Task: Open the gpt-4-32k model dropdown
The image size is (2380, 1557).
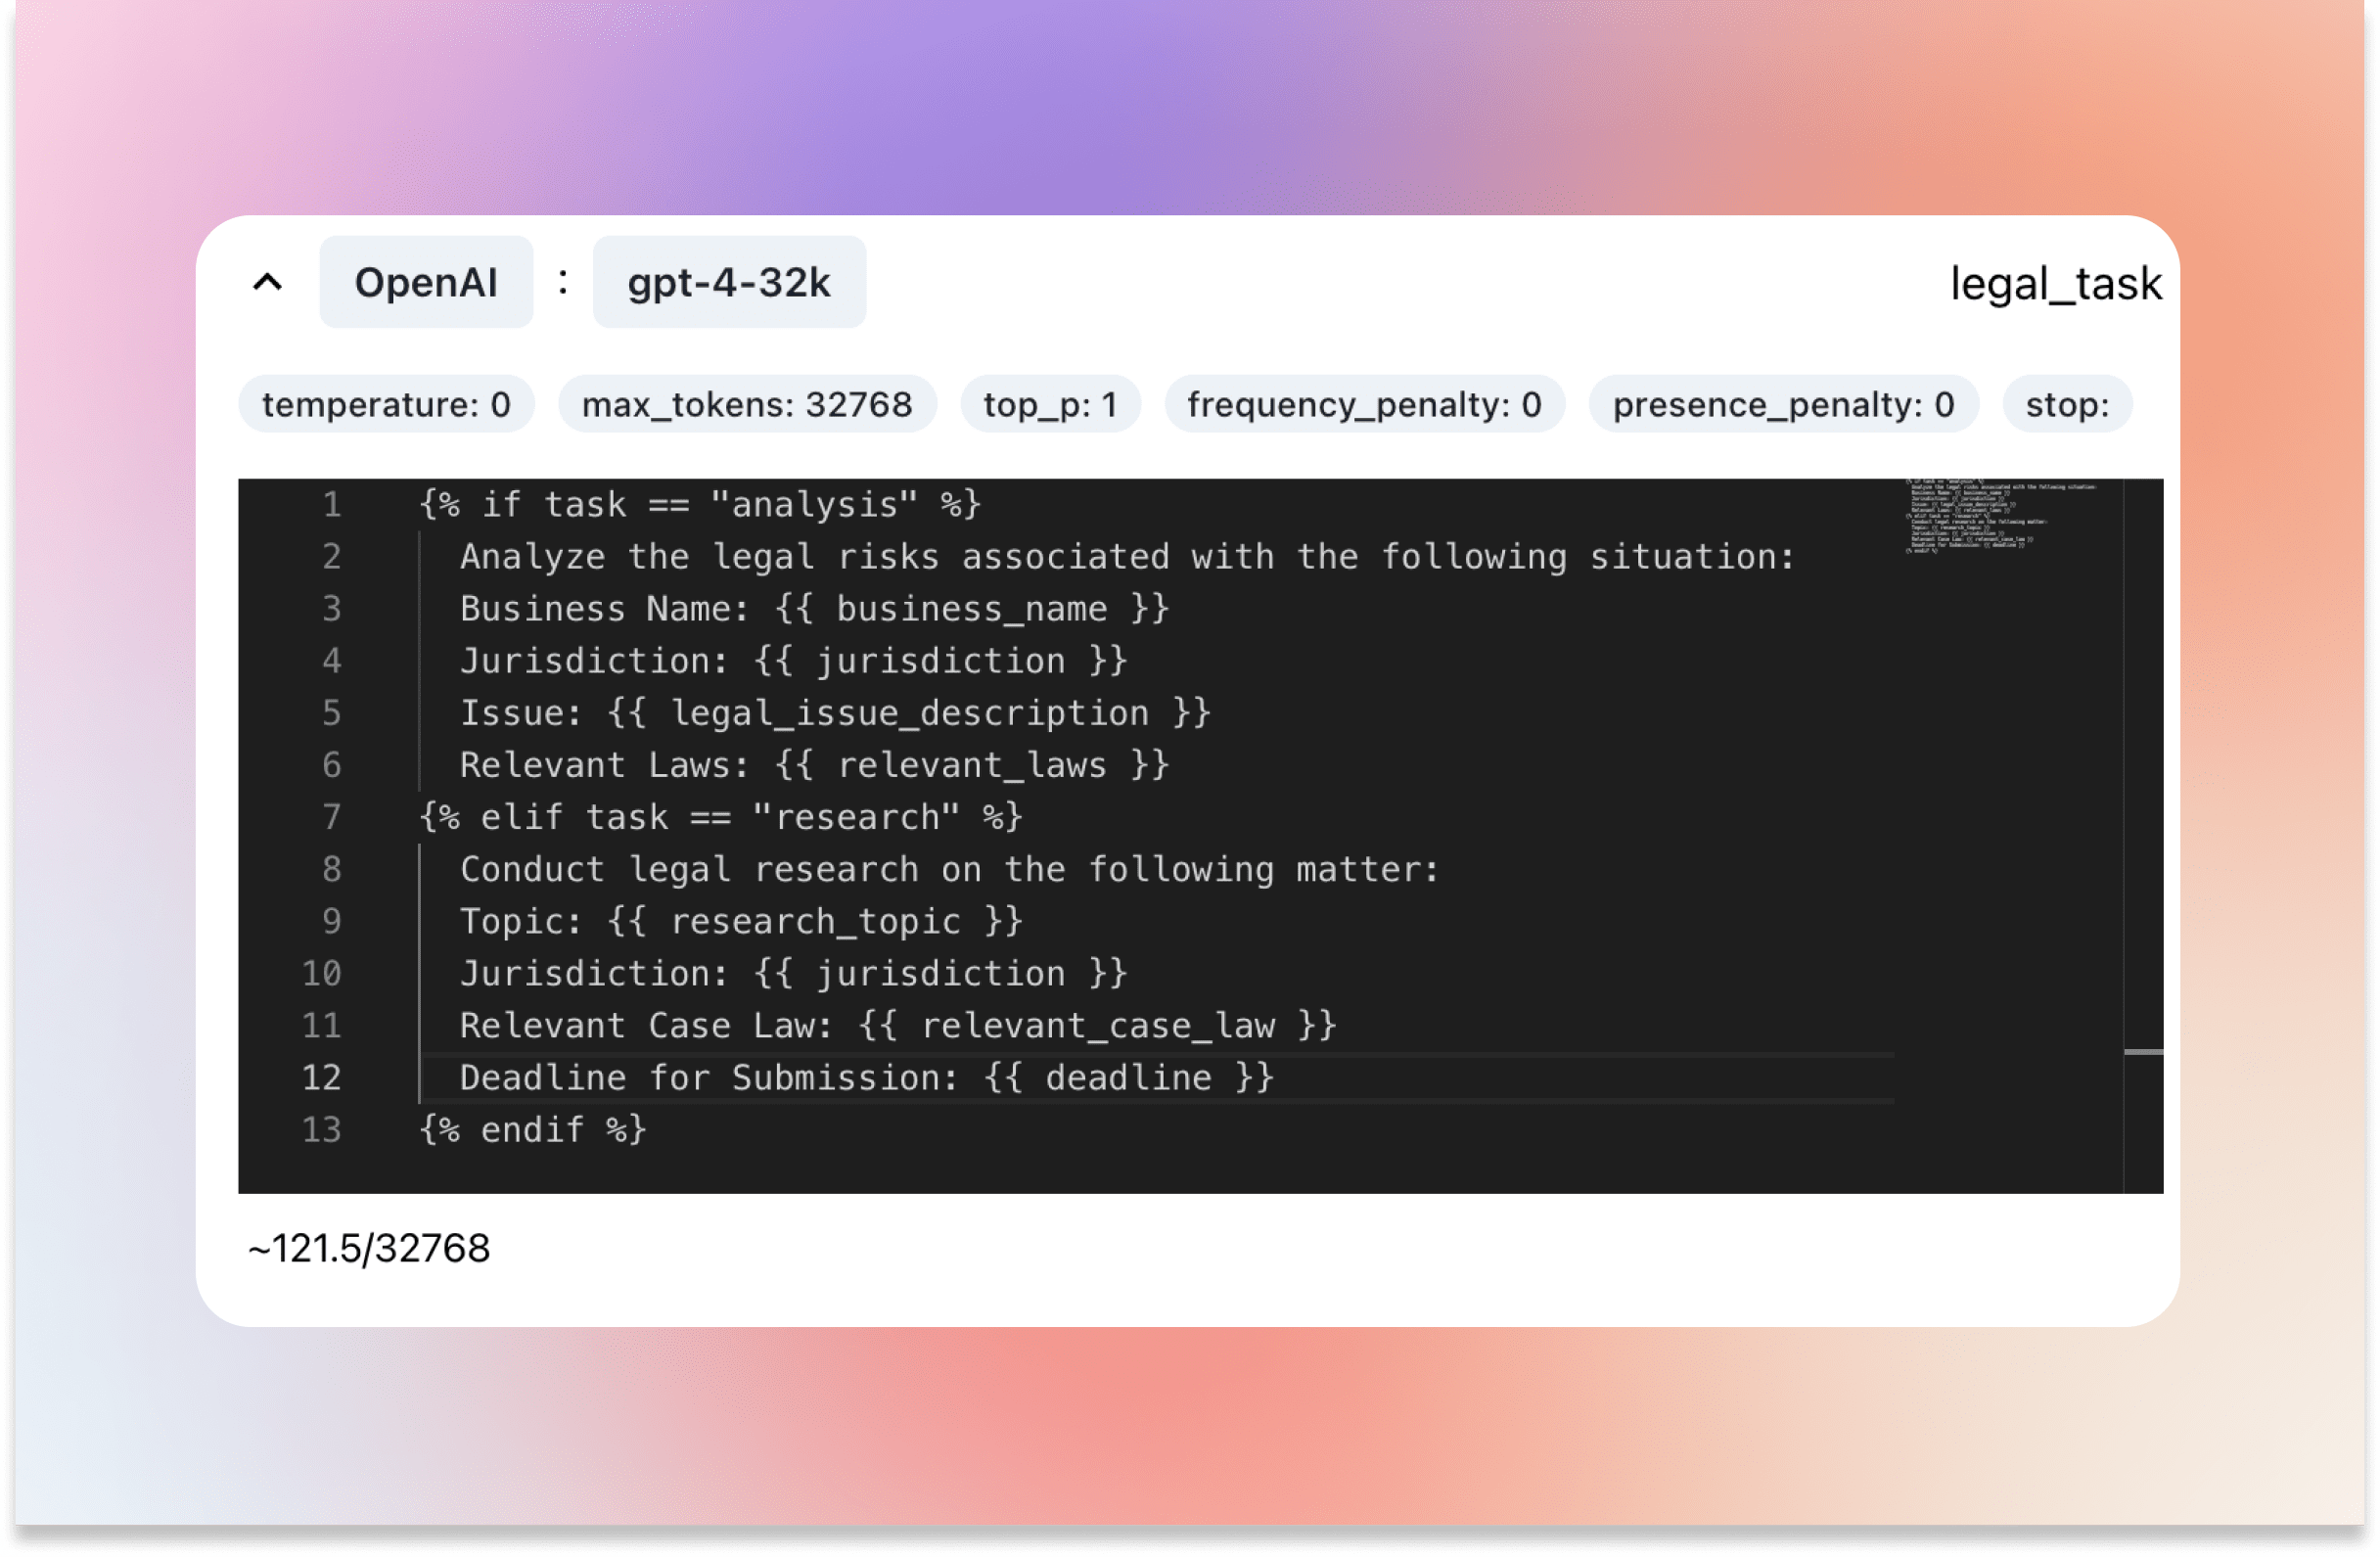Action: point(729,281)
